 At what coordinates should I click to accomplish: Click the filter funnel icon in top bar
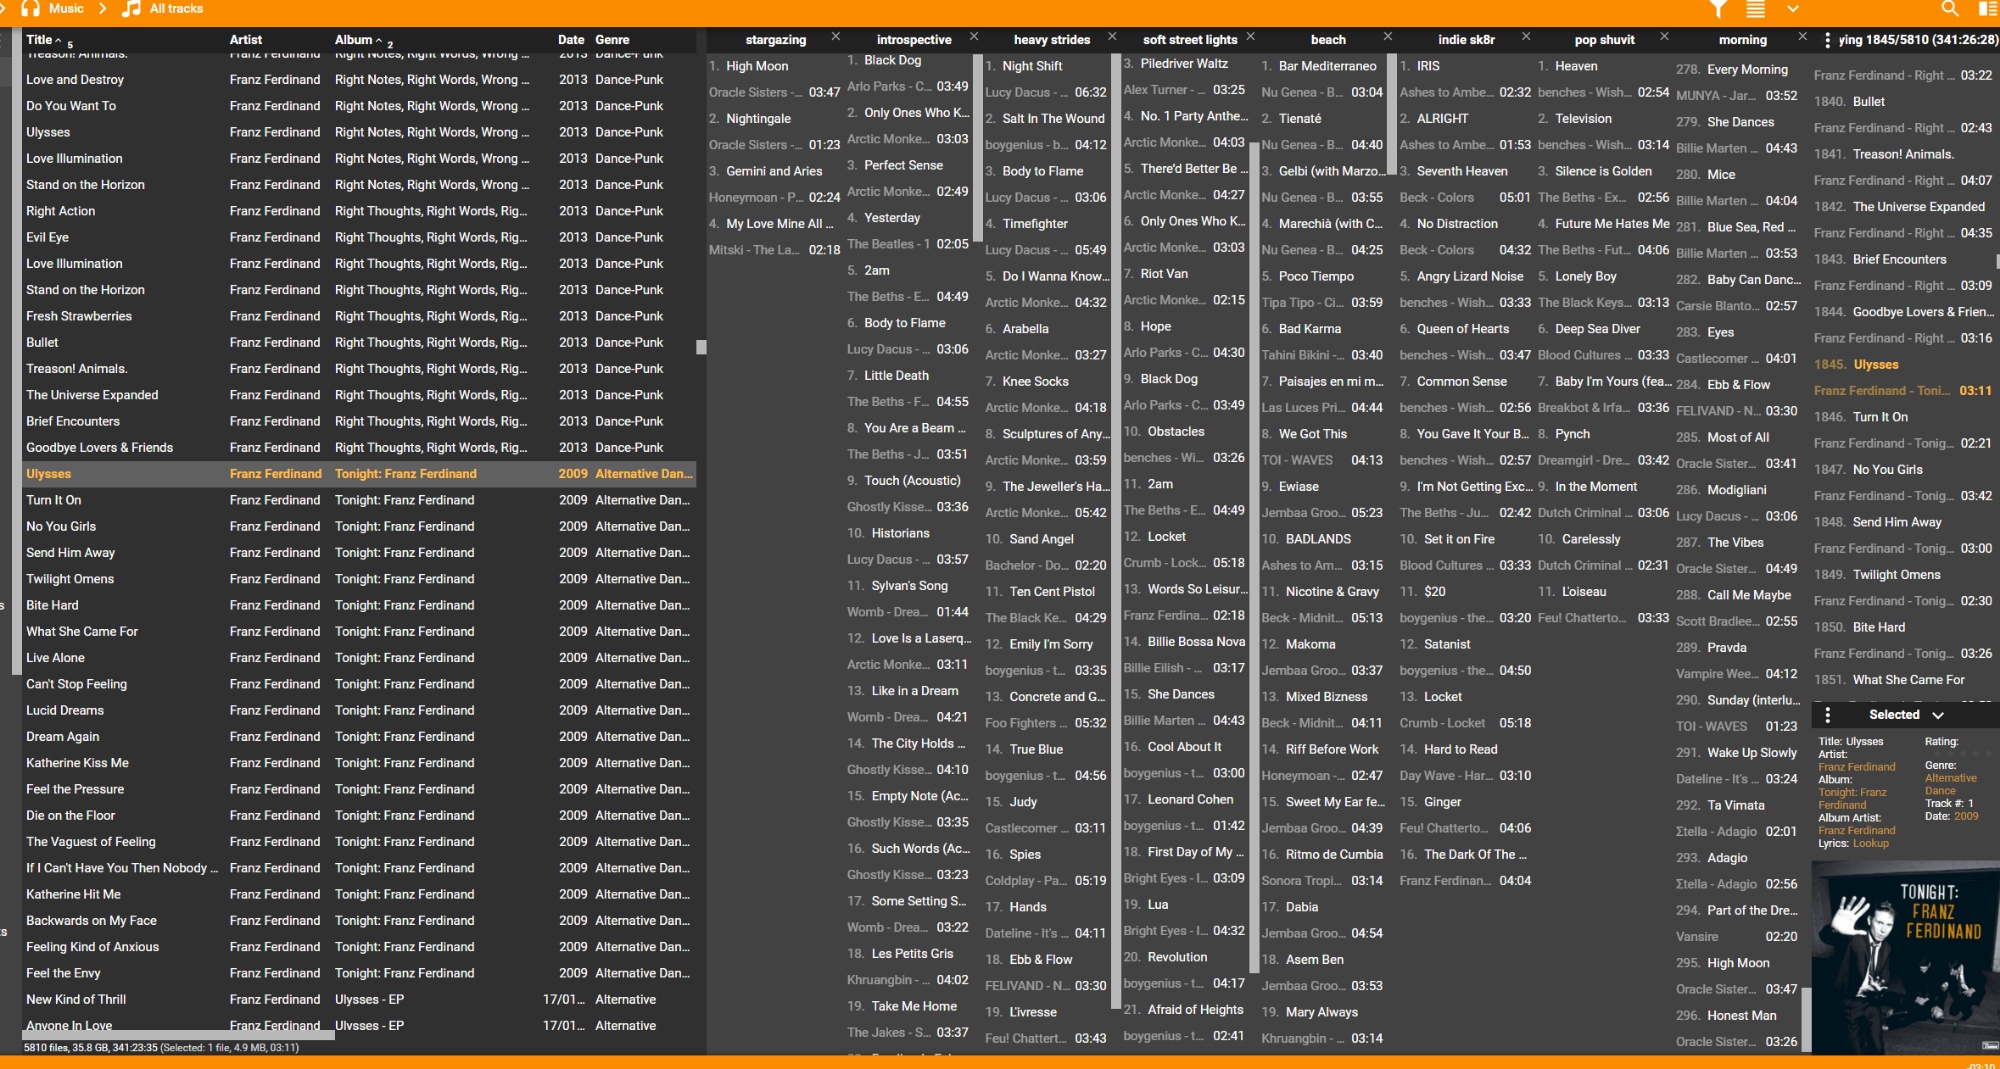pos(1717,9)
